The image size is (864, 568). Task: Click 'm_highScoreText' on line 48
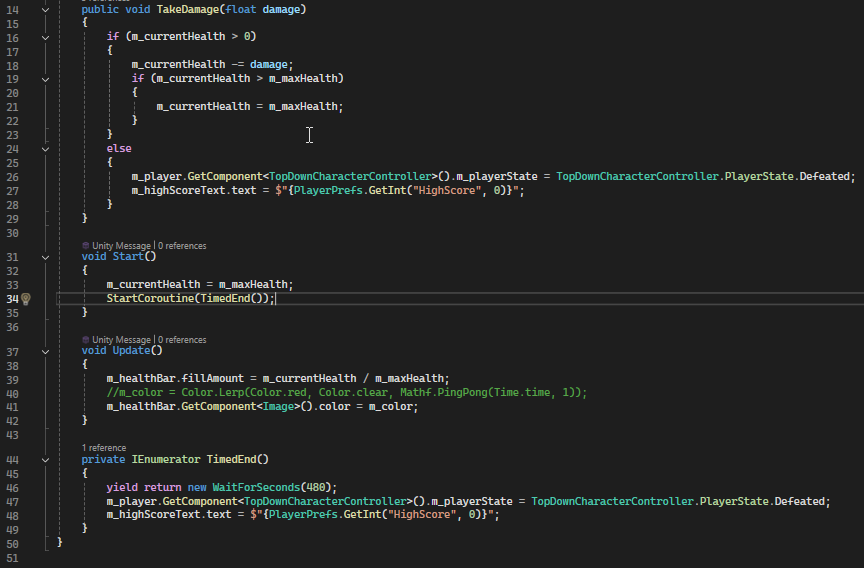click(153, 515)
